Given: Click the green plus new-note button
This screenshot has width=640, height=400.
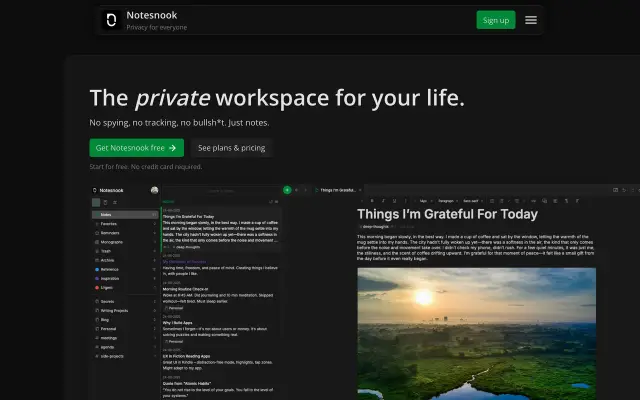Looking at the screenshot, I should click(287, 190).
